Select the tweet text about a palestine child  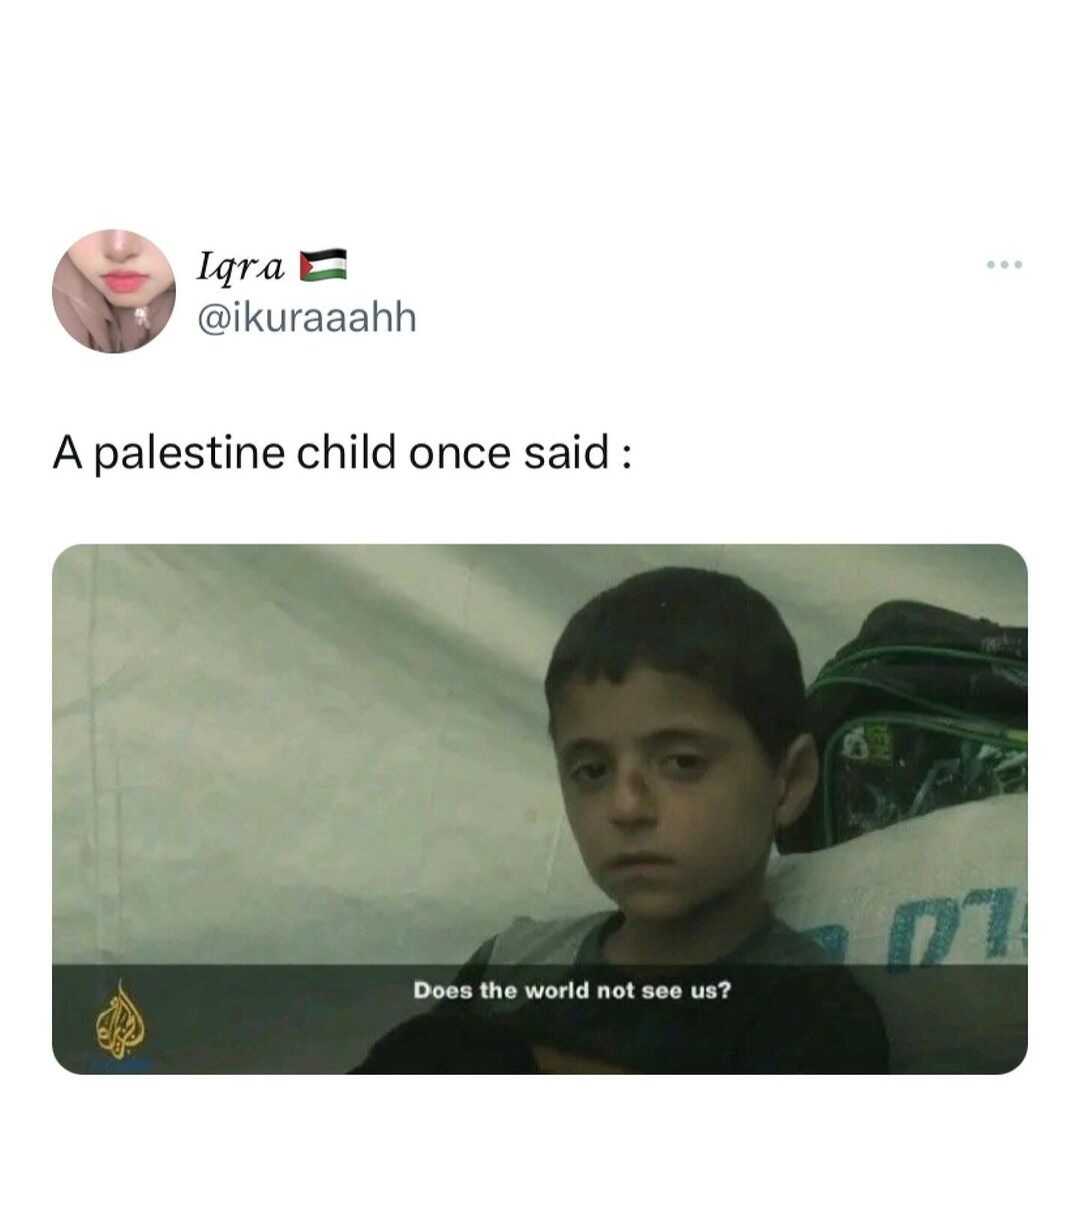point(342,453)
